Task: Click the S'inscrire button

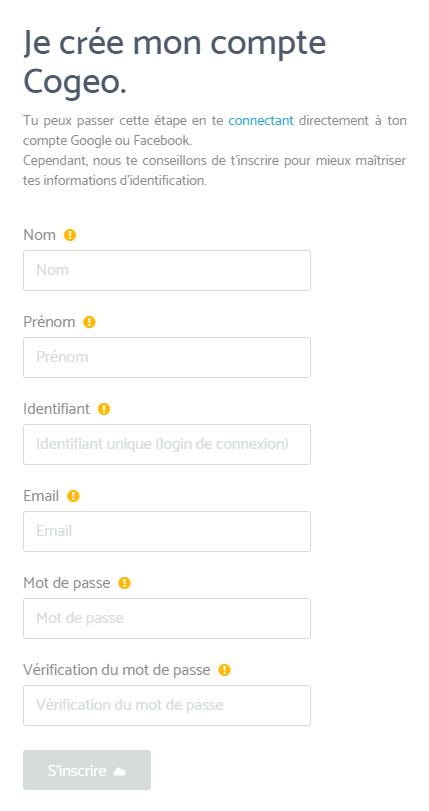Action: coord(87,770)
